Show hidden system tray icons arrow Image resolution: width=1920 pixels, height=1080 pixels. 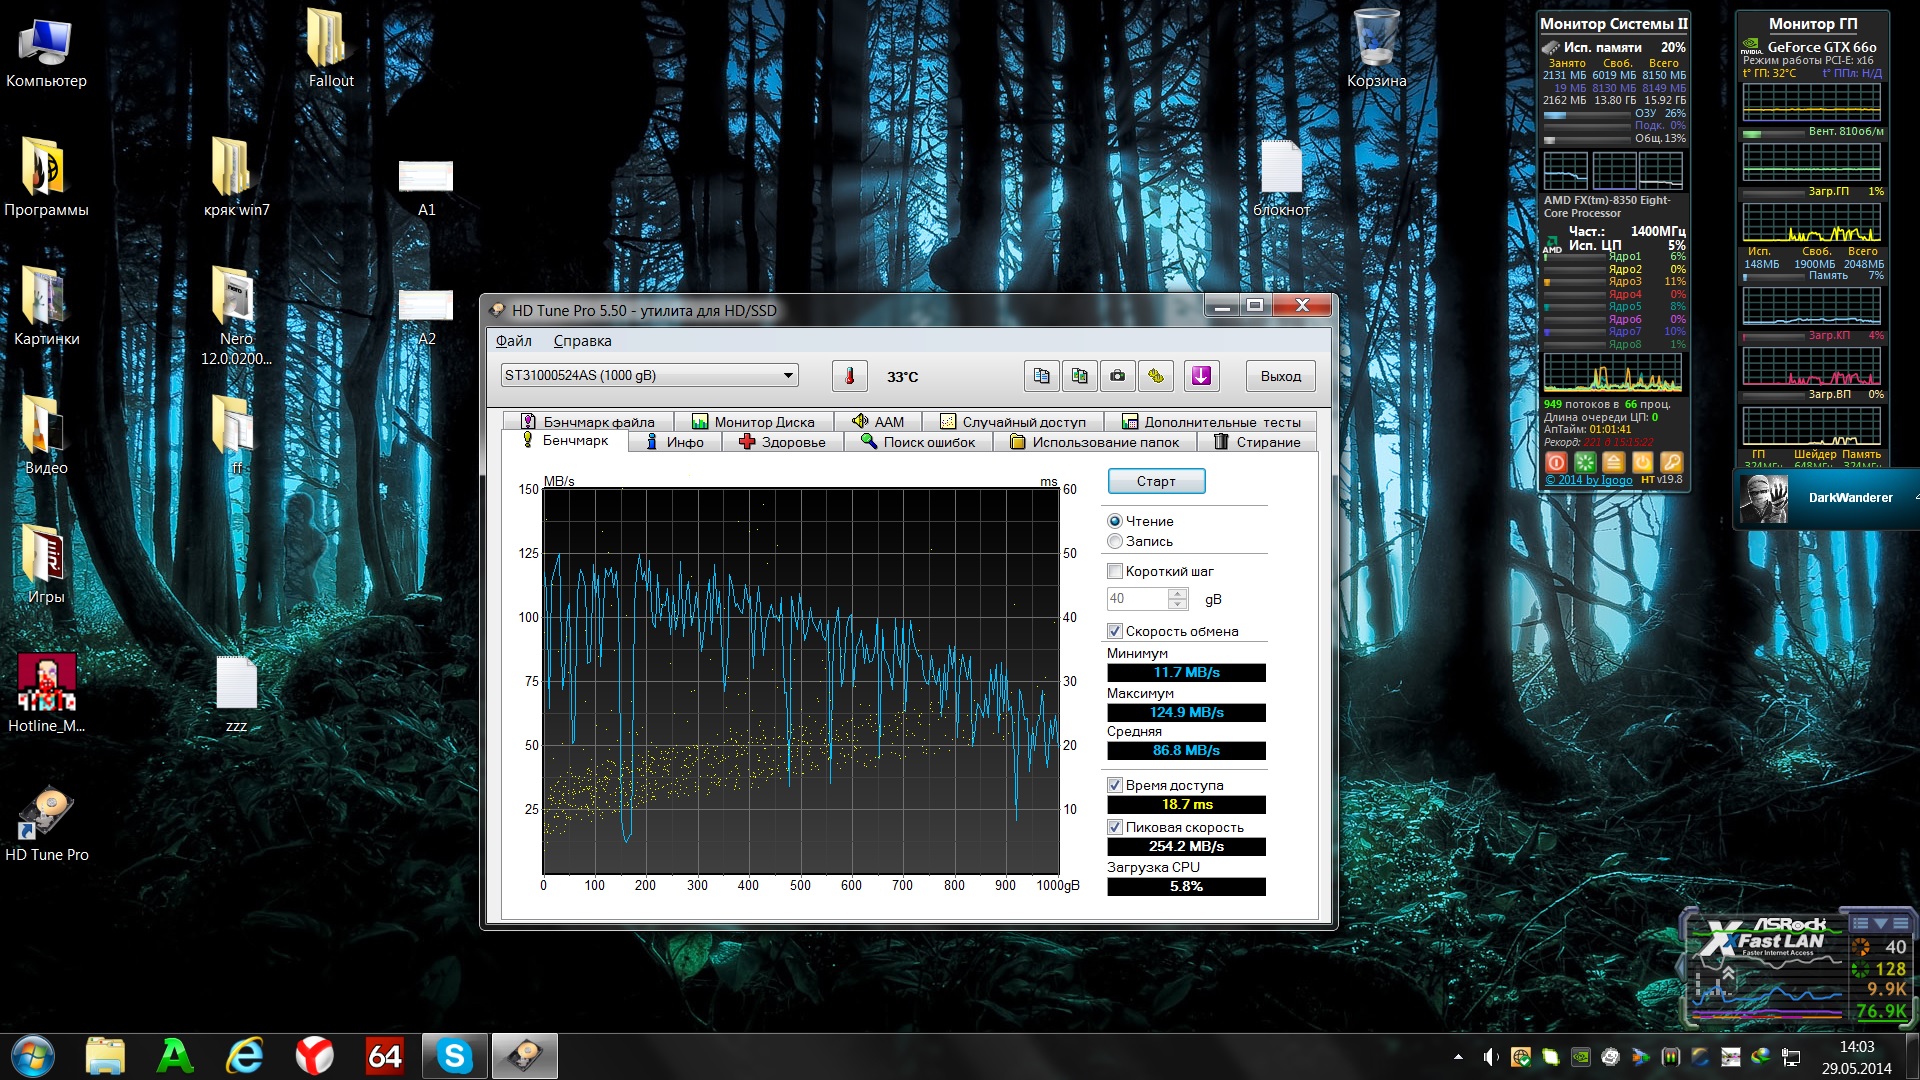[1458, 1056]
